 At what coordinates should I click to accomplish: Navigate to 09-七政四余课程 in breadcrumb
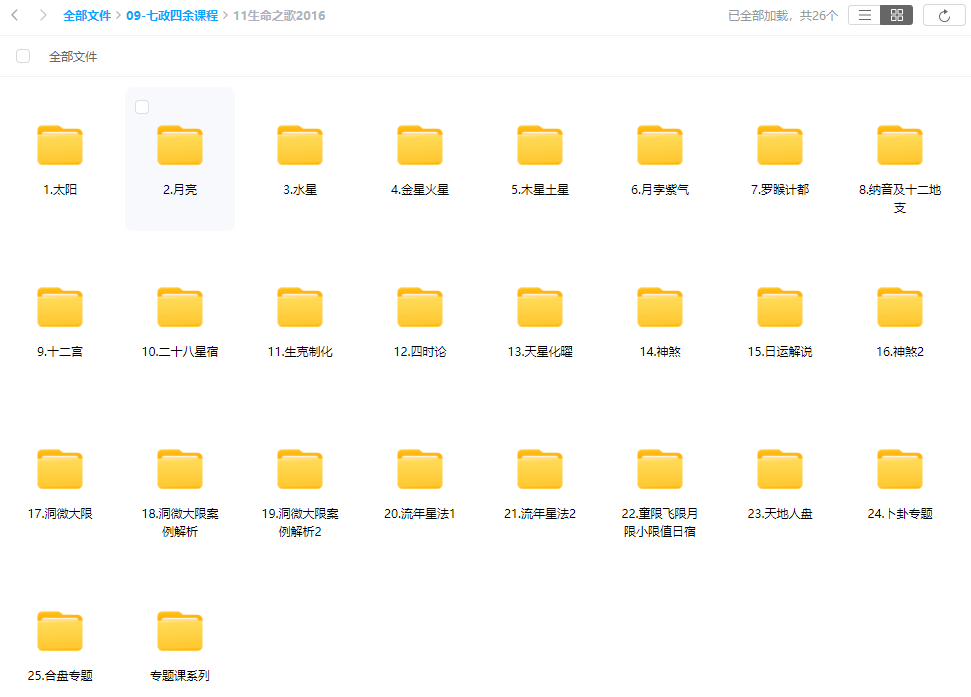click(172, 15)
